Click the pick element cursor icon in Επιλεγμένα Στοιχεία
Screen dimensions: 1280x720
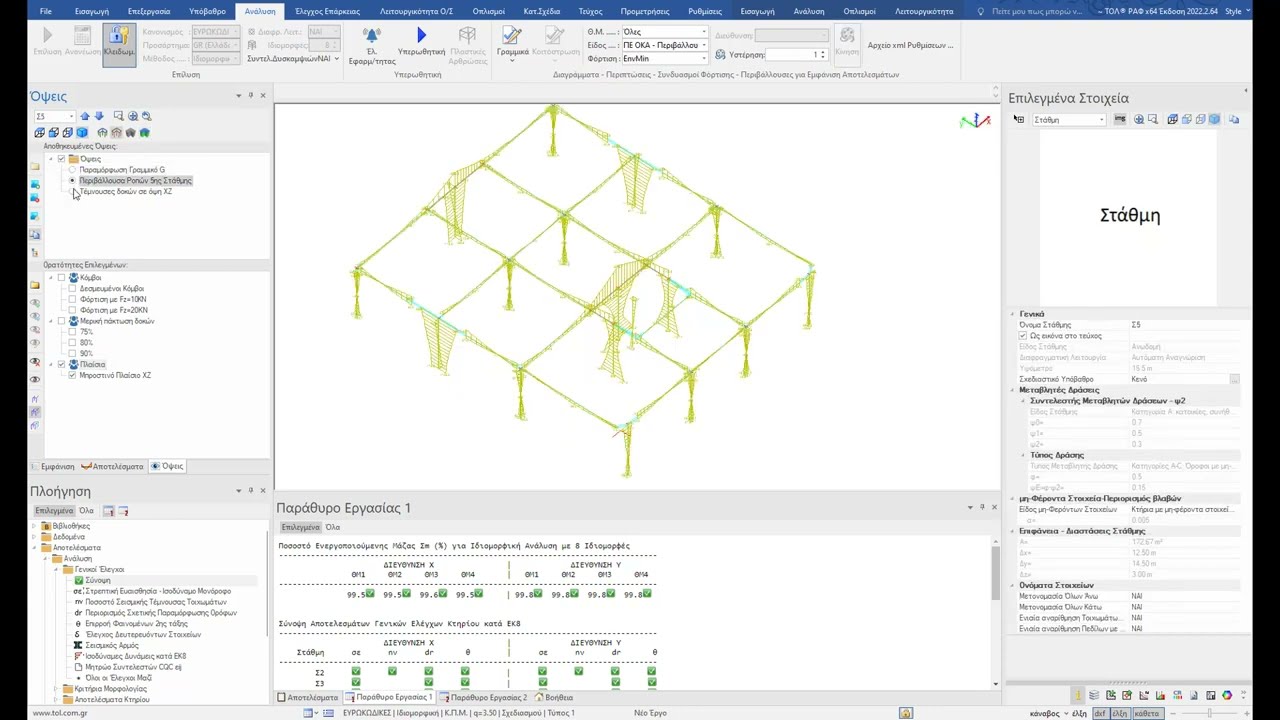pyautogui.click(x=1018, y=120)
